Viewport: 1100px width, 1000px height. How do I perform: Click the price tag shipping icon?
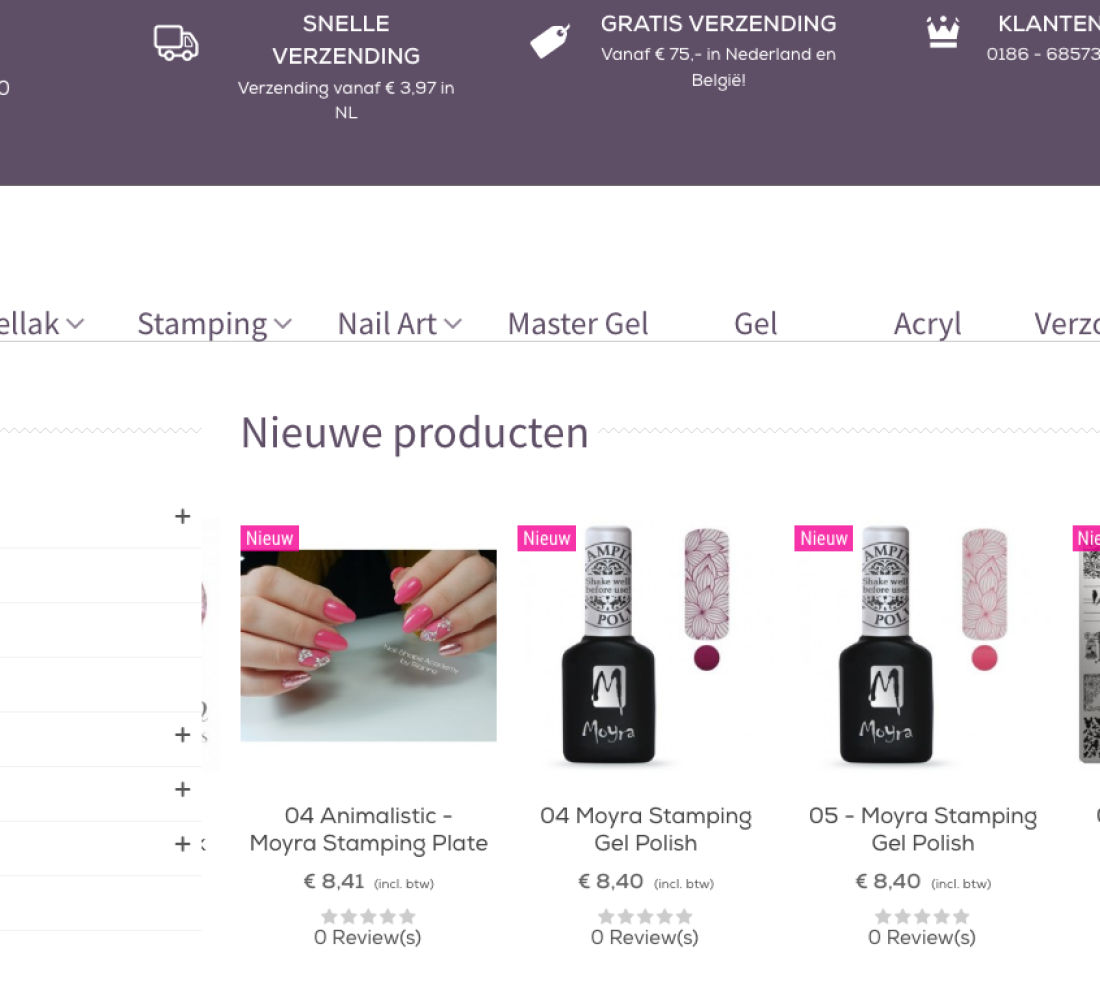point(549,41)
